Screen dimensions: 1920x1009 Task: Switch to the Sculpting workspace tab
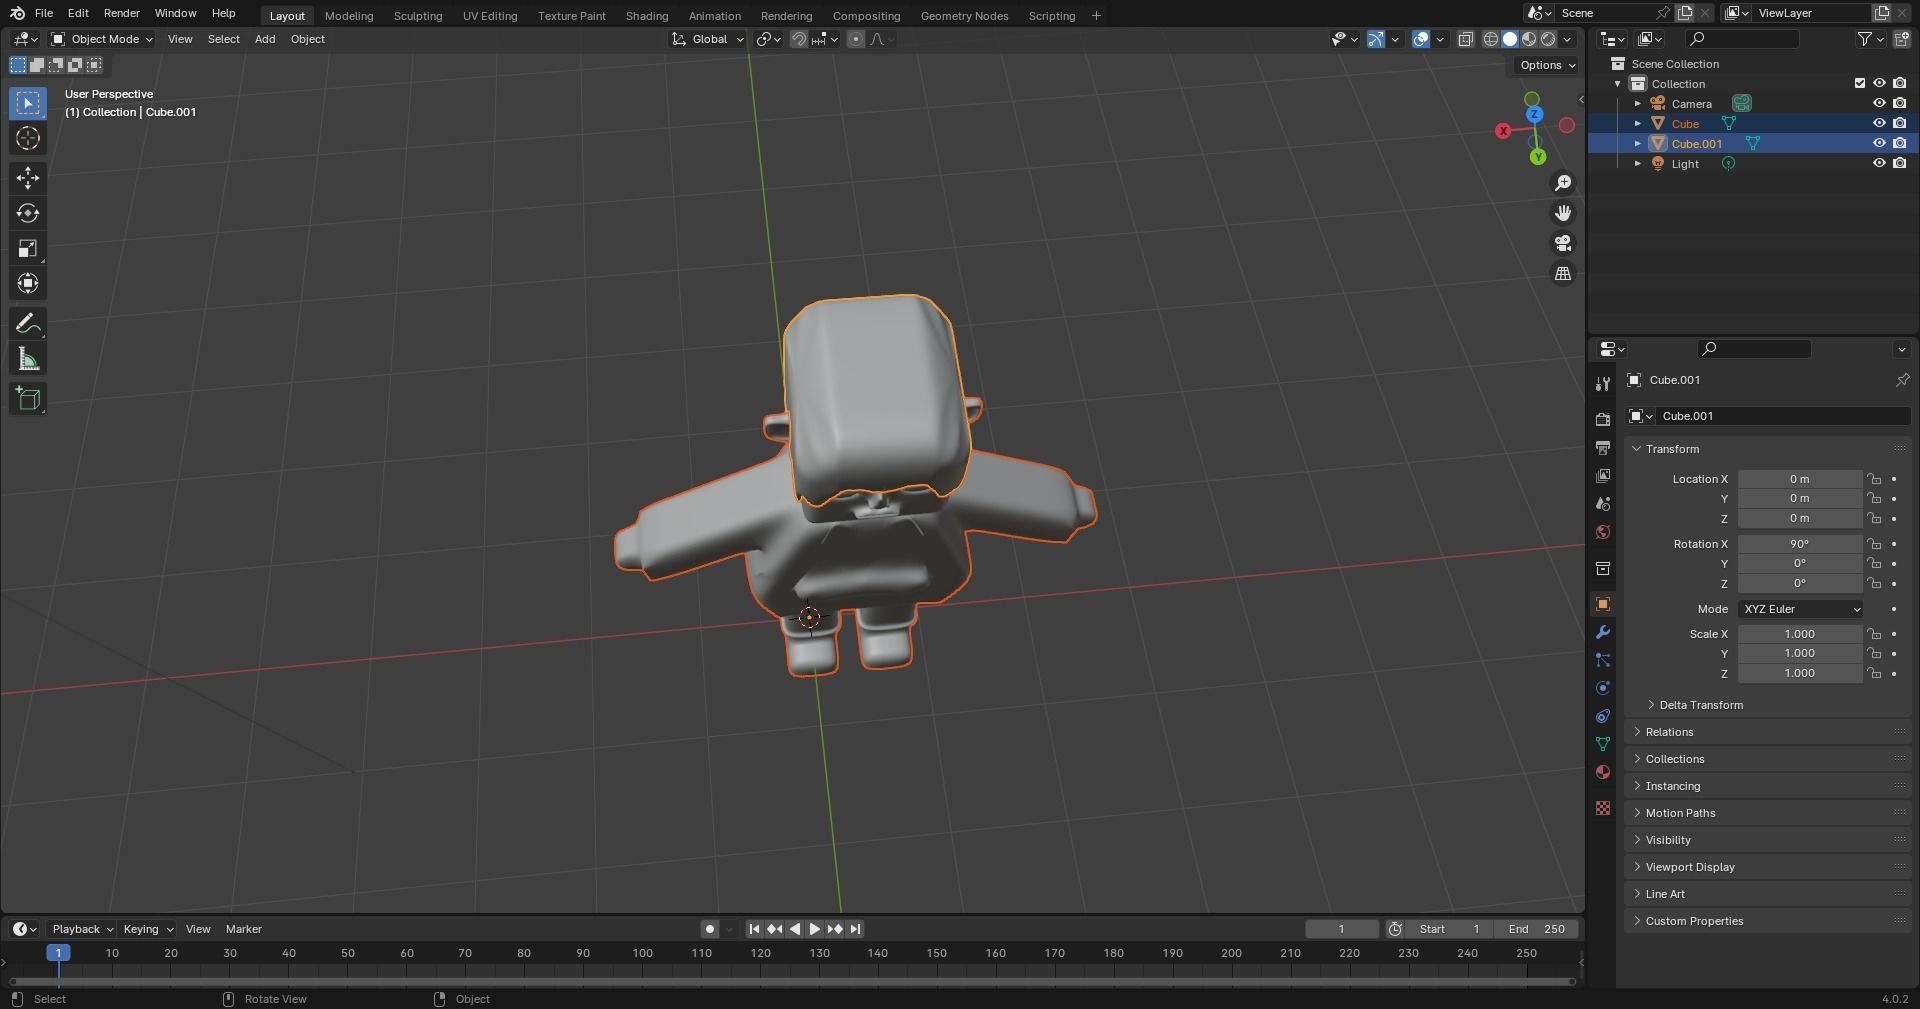point(418,16)
